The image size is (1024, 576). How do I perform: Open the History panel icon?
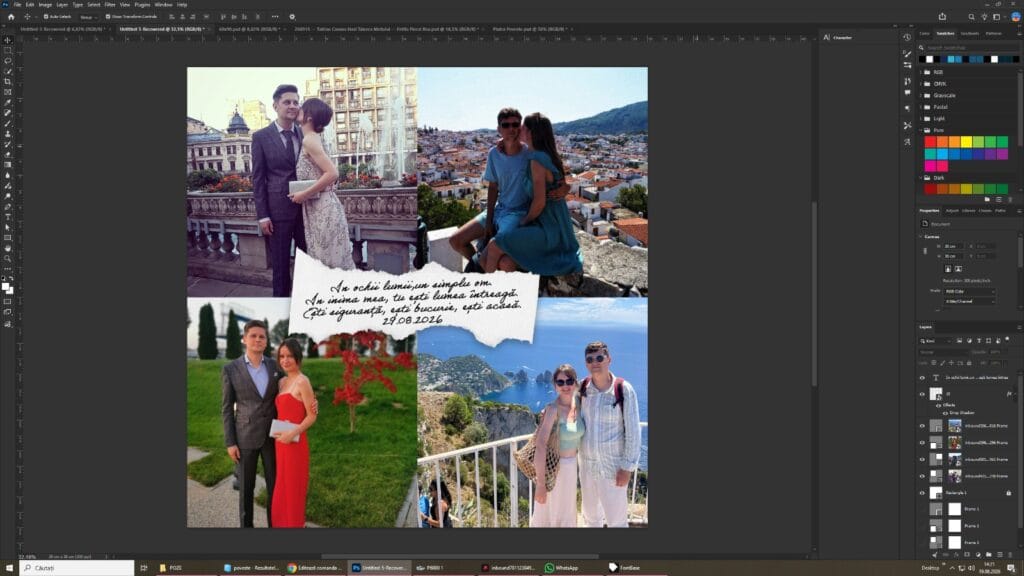pyautogui.click(x=907, y=37)
